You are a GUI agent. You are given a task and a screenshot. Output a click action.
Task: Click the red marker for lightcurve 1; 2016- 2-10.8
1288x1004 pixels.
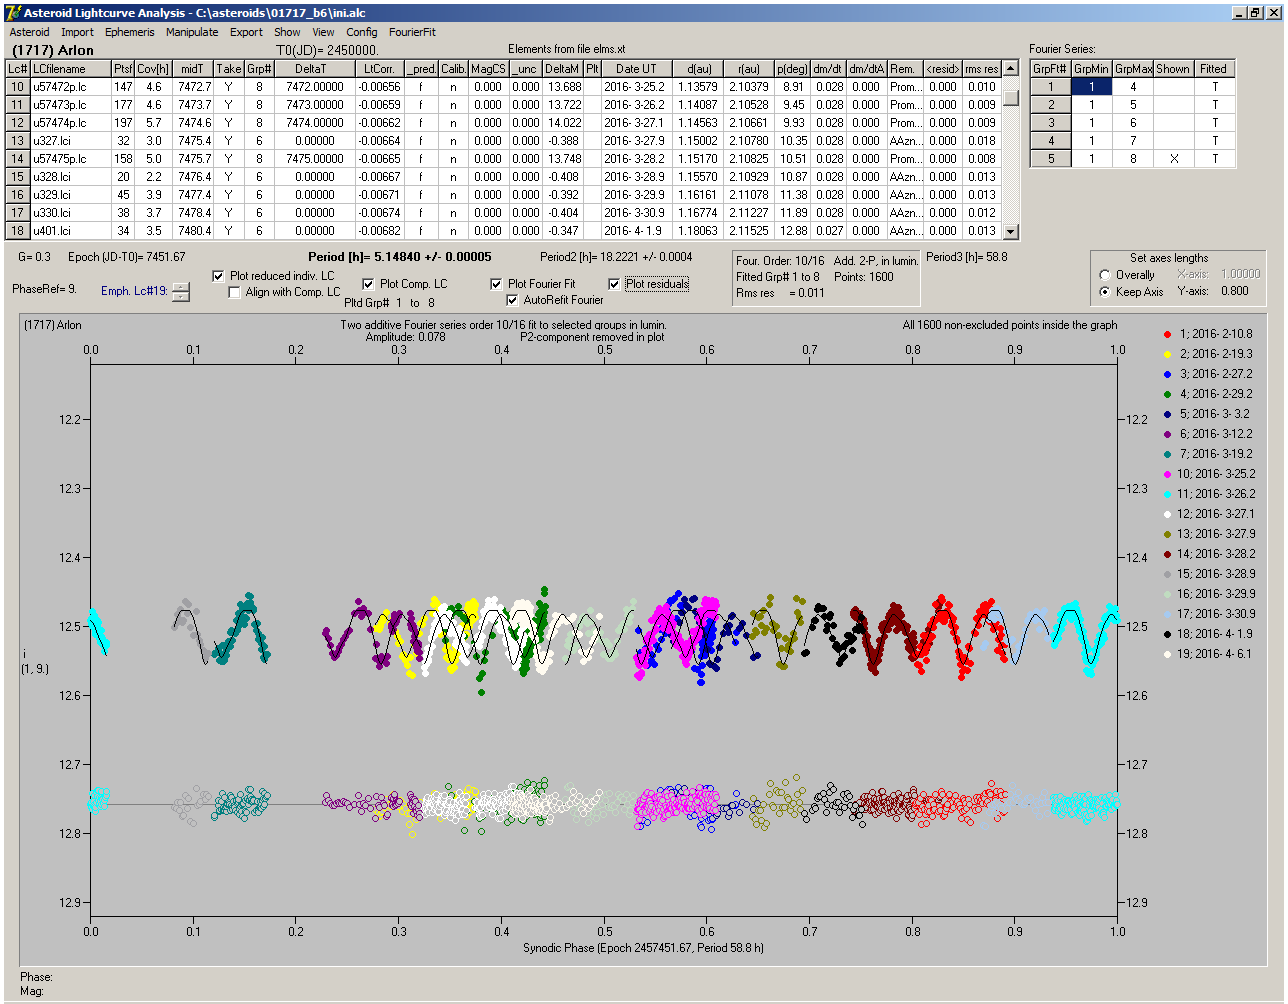pyautogui.click(x=1169, y=334)
